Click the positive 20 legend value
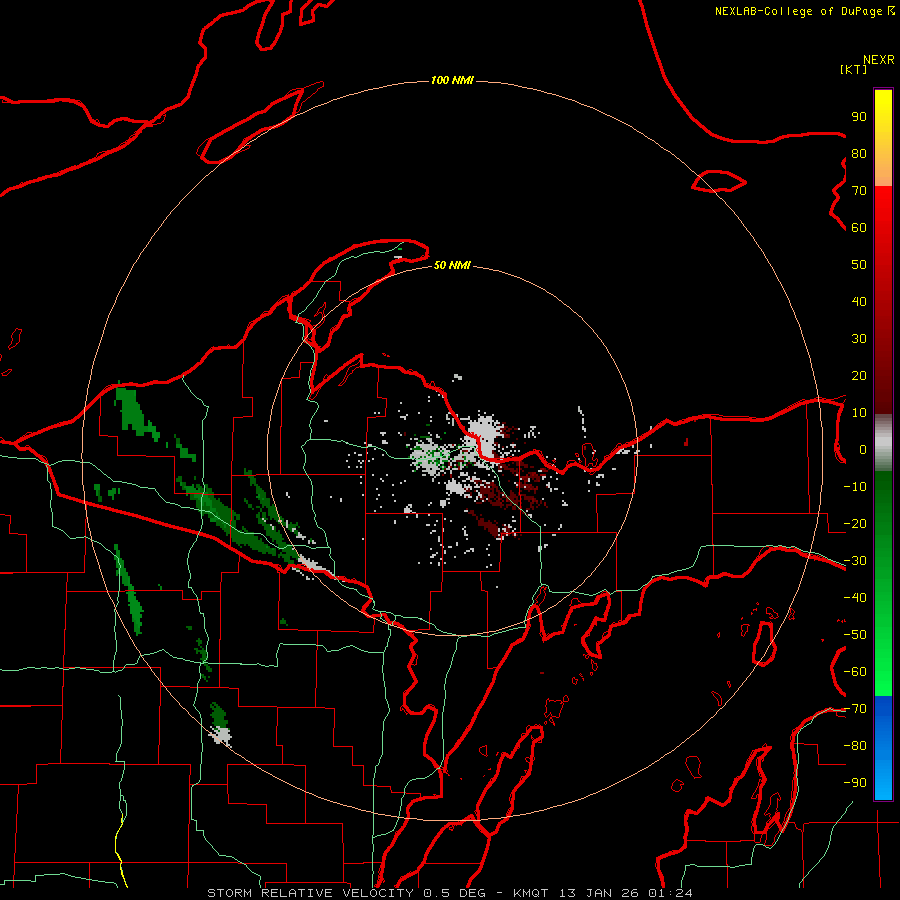This screenshot has width=900, height=900. tap(859, 376)
